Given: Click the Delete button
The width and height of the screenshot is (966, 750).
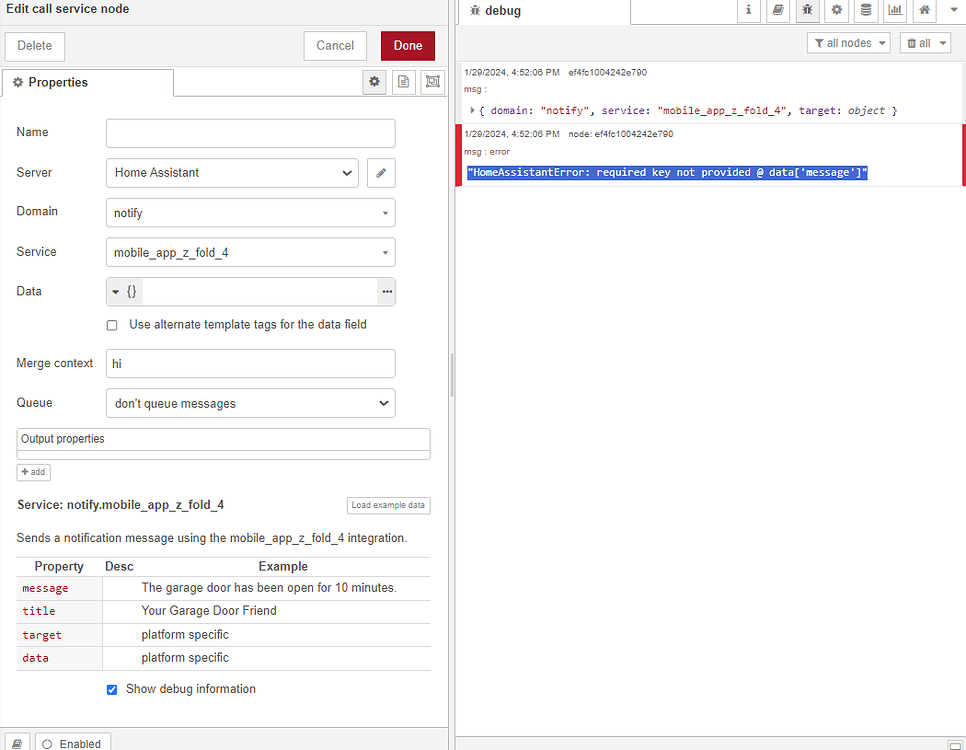Looking at the screenshot, I should pyautogui.click(x=34, y=46).
